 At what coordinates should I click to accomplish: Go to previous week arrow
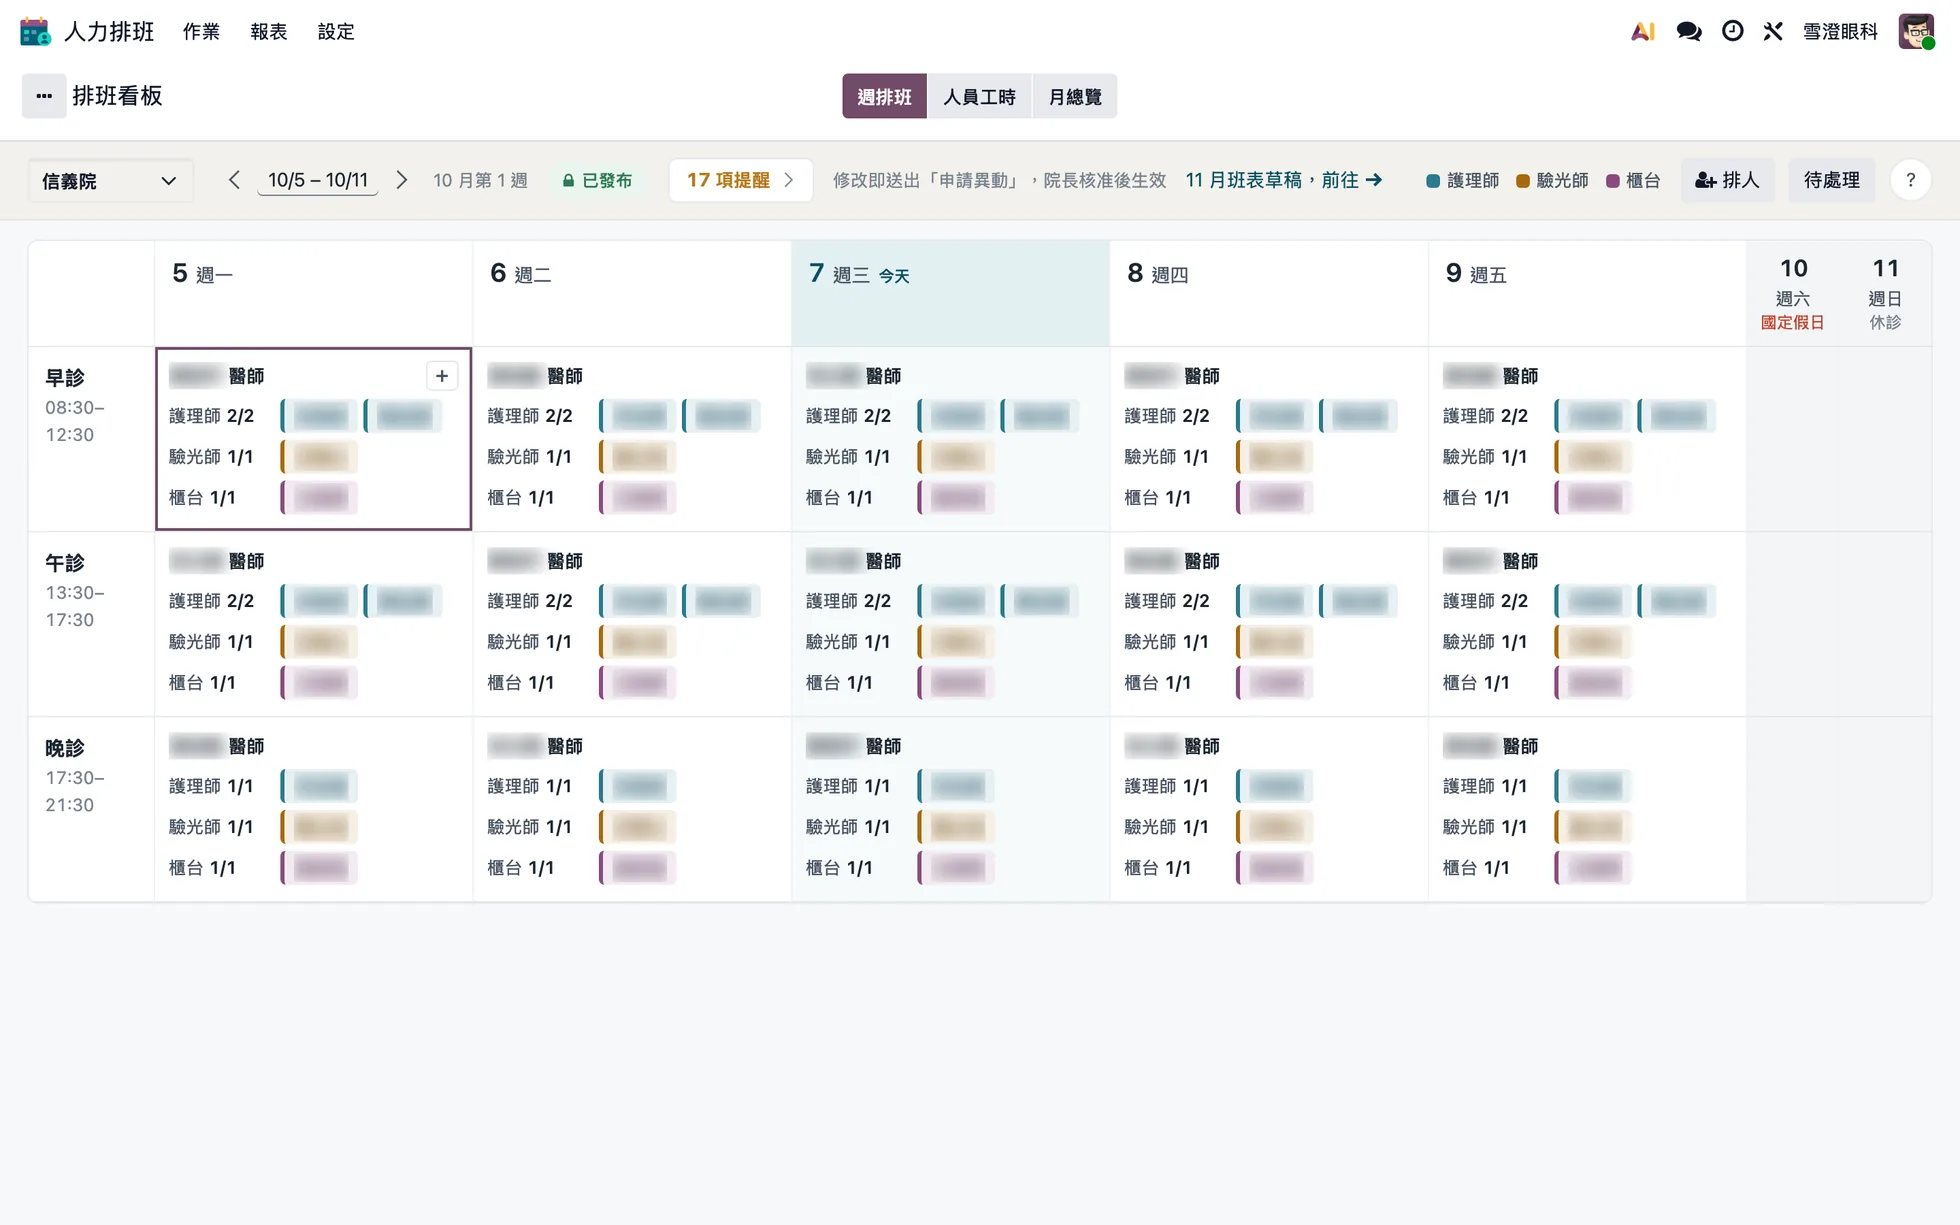pos(234,180)
